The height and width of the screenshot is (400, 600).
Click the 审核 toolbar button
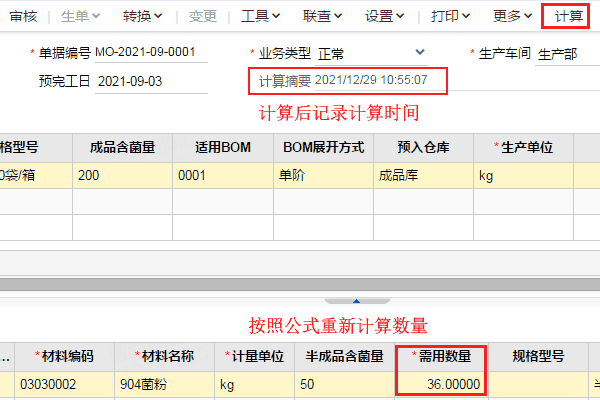pos(24,16)
